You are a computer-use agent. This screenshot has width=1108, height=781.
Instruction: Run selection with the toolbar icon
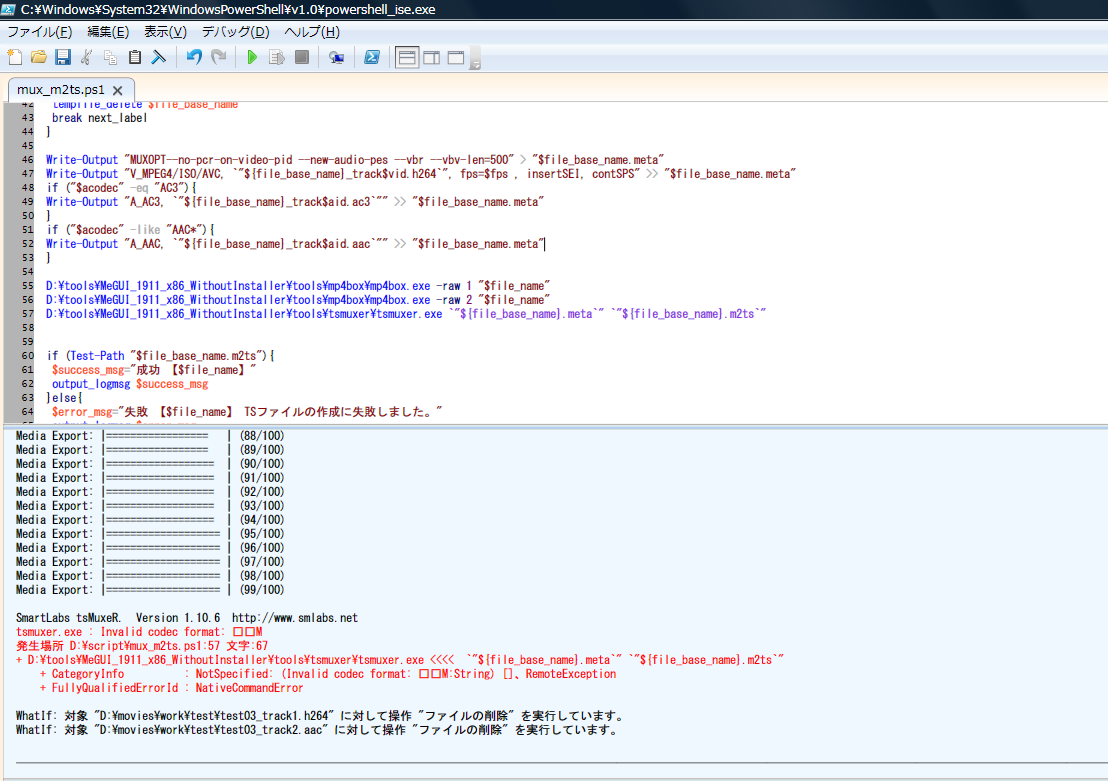click(277, 57)
